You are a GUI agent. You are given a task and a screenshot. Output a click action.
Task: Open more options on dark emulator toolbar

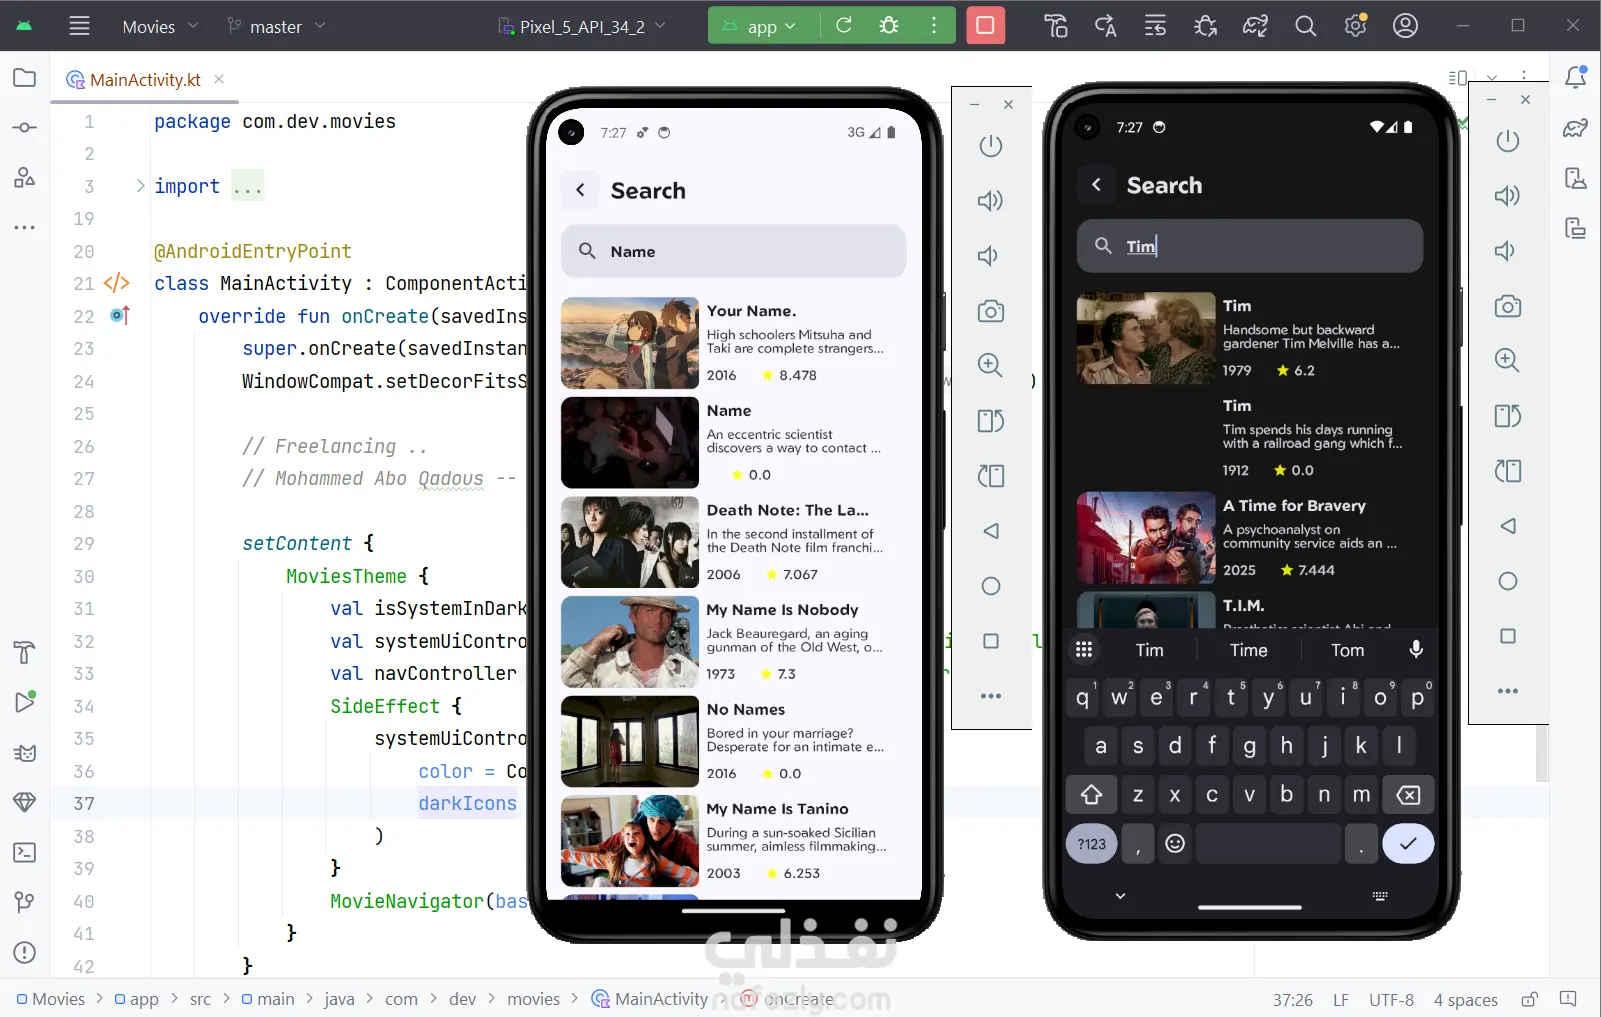tap(1507, 691)
